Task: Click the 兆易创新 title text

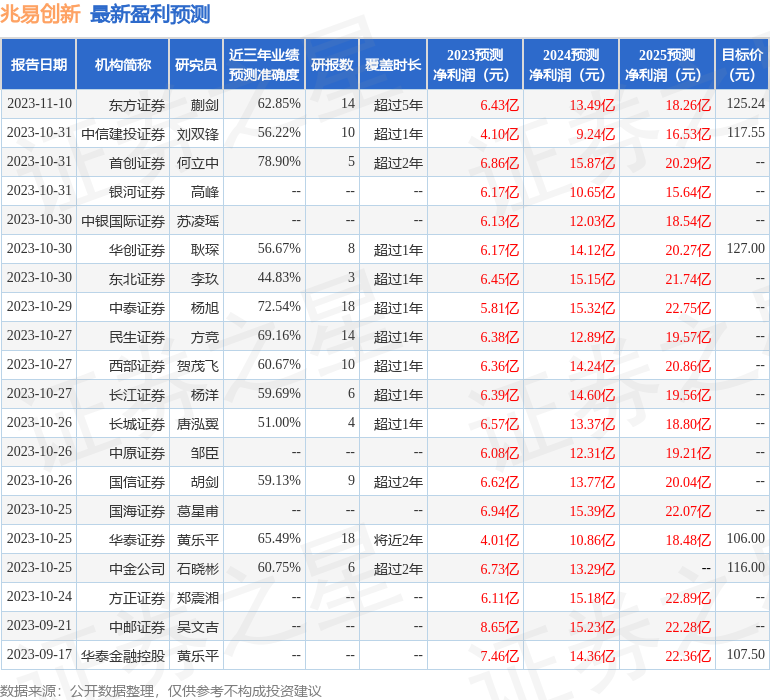Action: [x=40, y=14]
